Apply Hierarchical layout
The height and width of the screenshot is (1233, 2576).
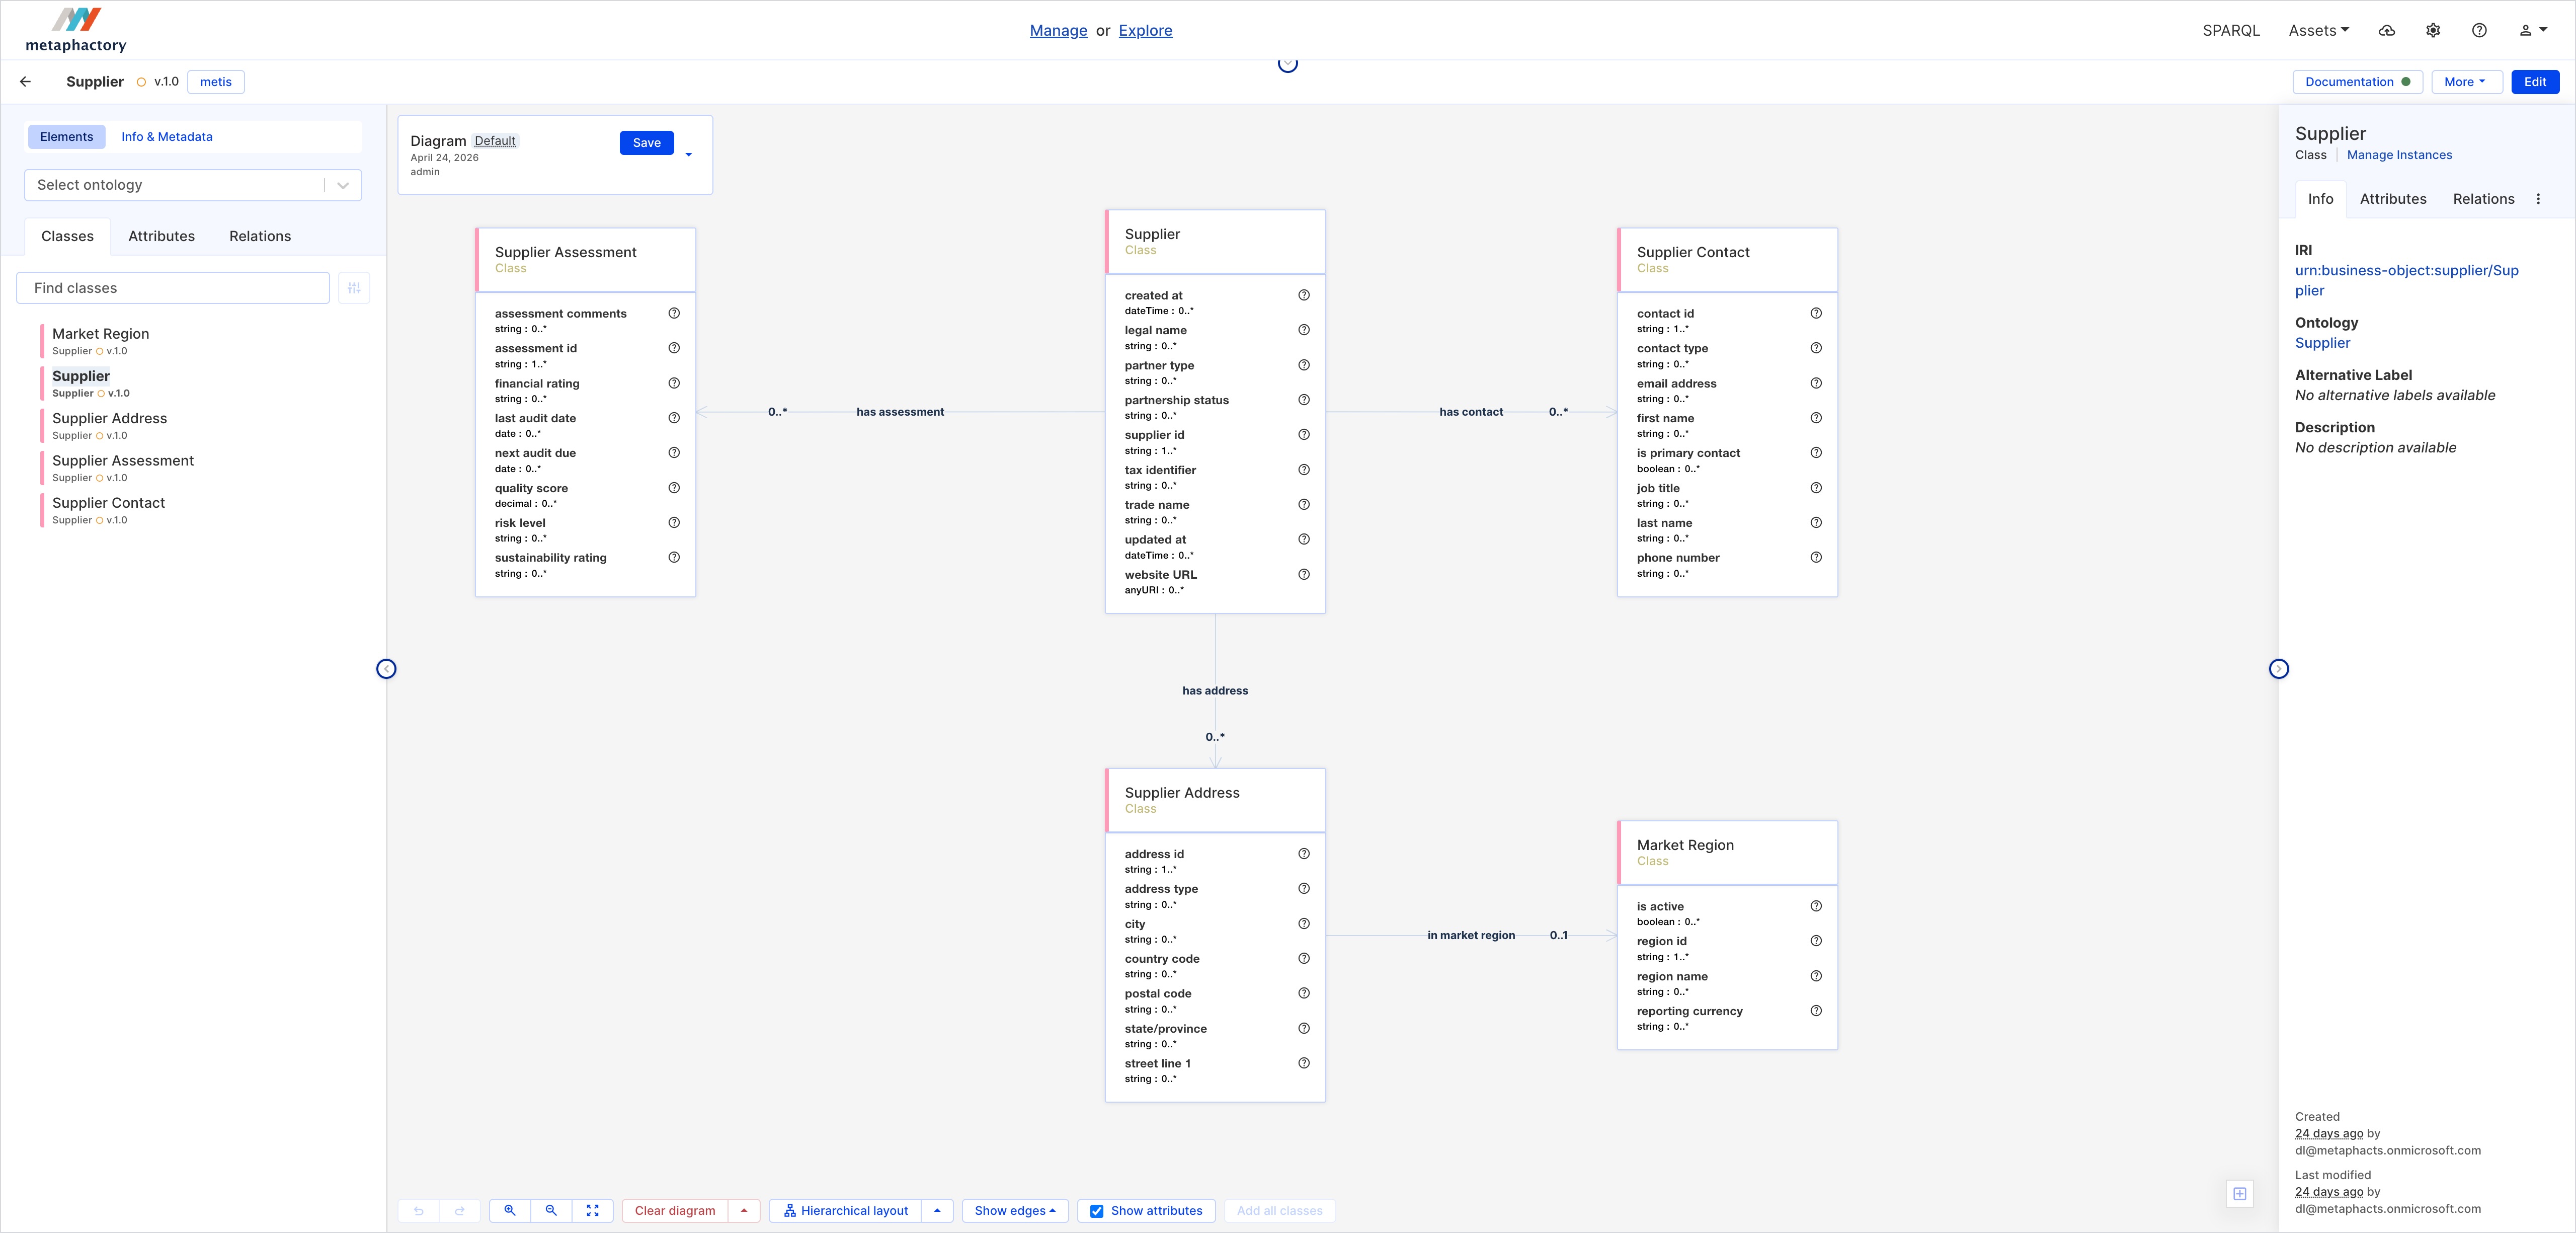click(845, 1211)
